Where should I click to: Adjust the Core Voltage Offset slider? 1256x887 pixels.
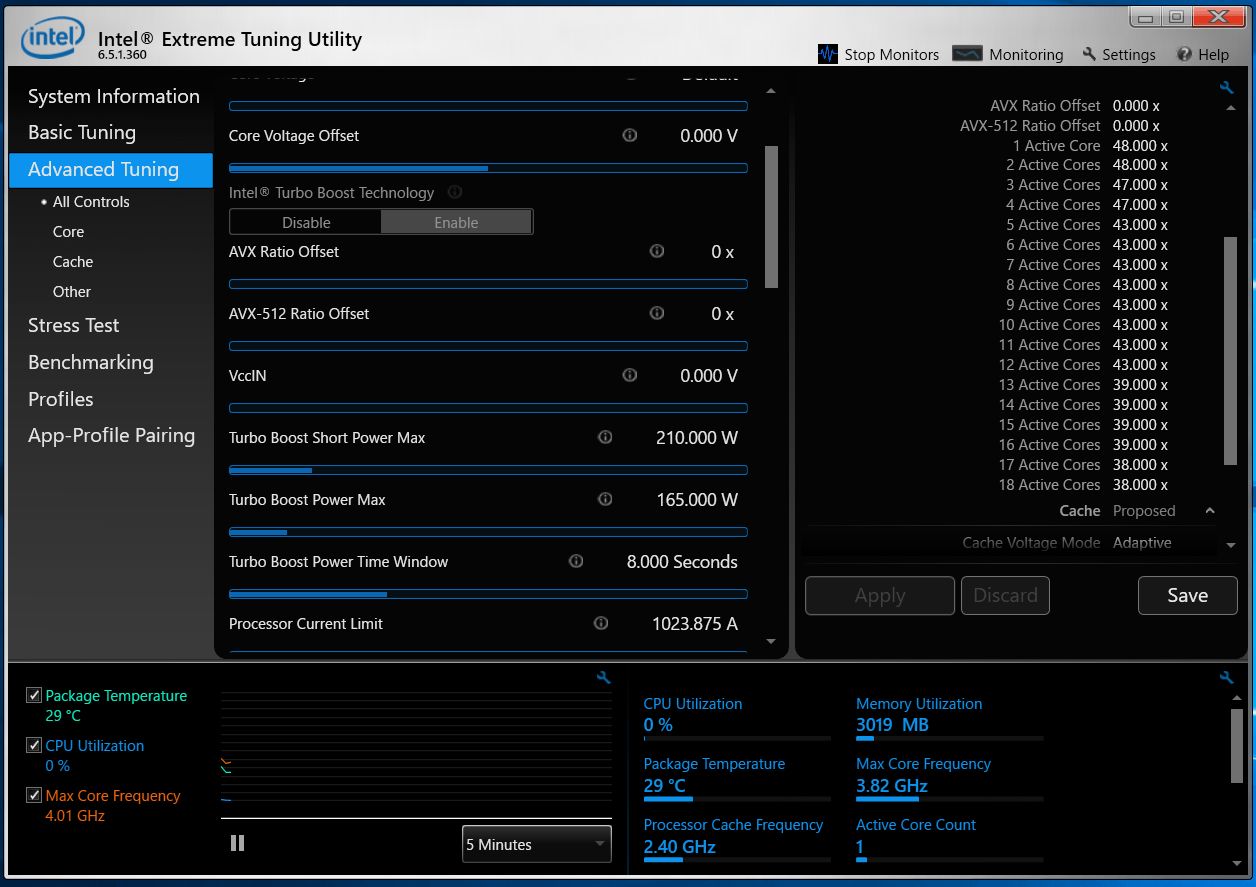coord(488,168)
